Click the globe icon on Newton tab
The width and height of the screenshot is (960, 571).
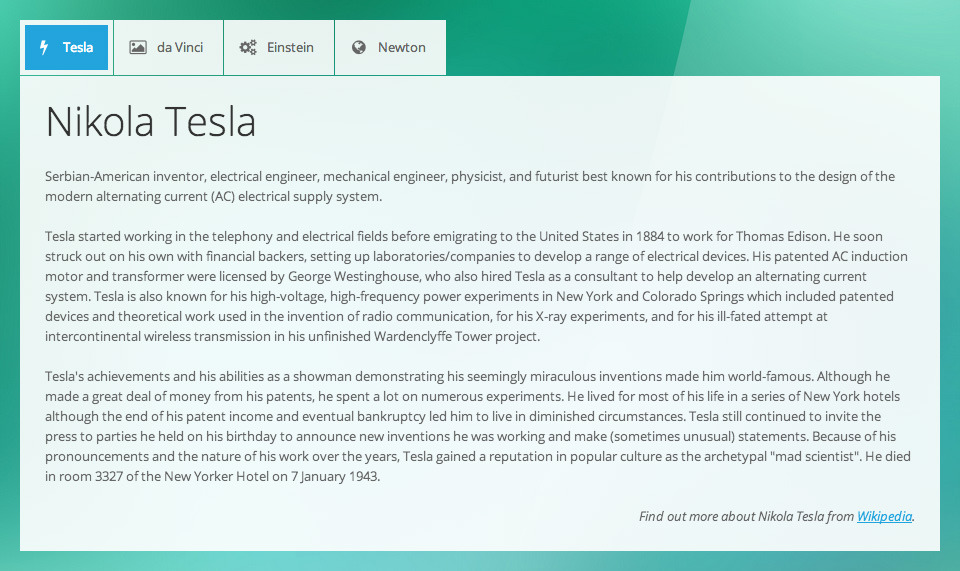pos(359,47)
